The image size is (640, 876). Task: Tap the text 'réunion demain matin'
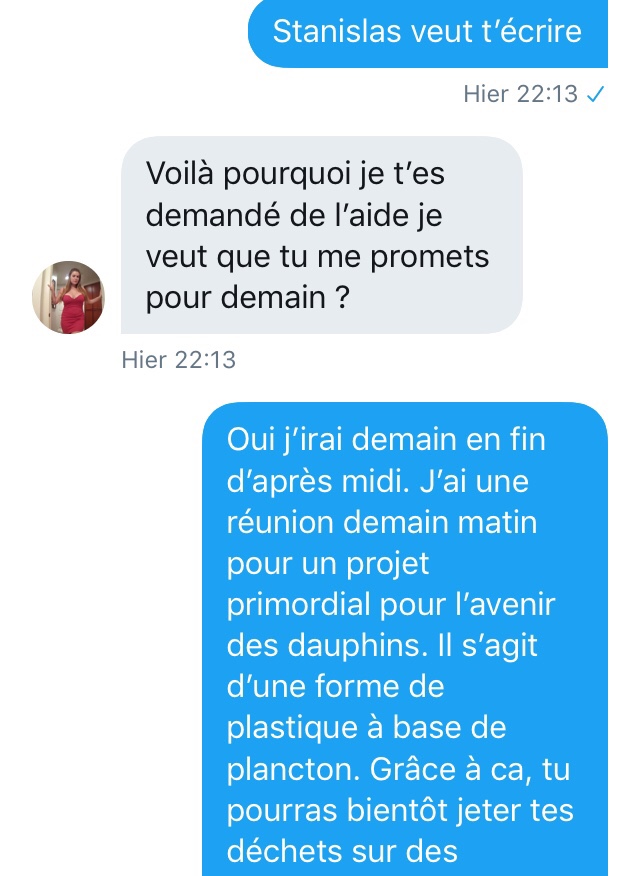click(382, 522)
